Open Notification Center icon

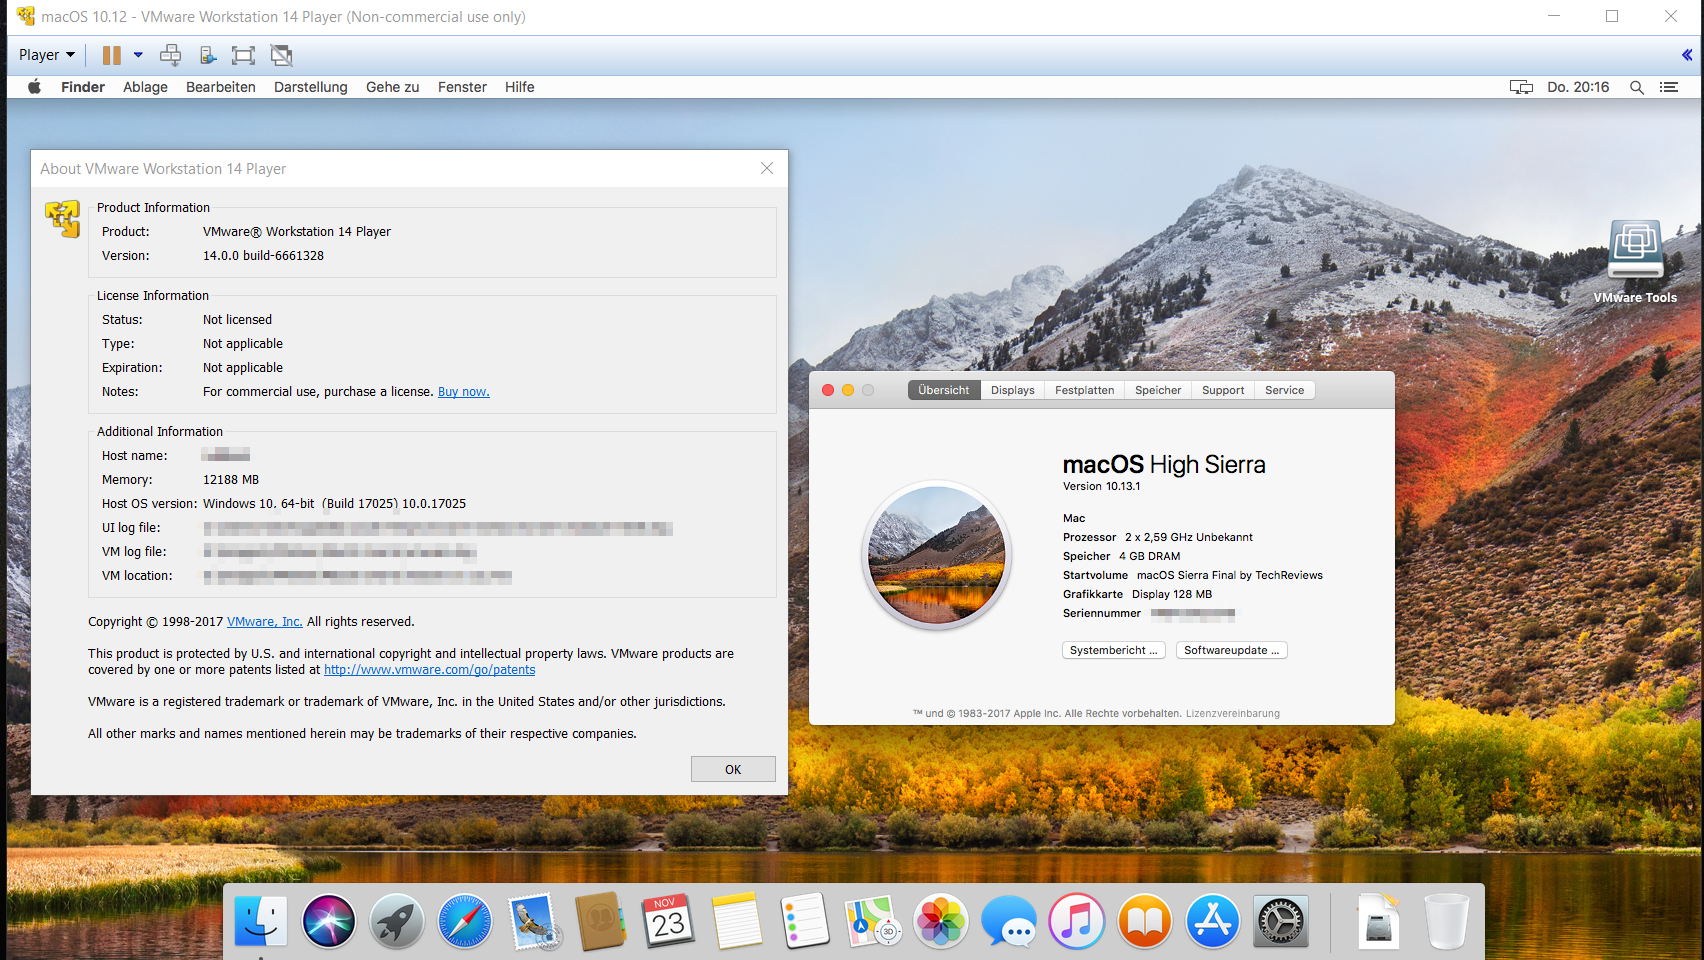[x=1669, y=87]
